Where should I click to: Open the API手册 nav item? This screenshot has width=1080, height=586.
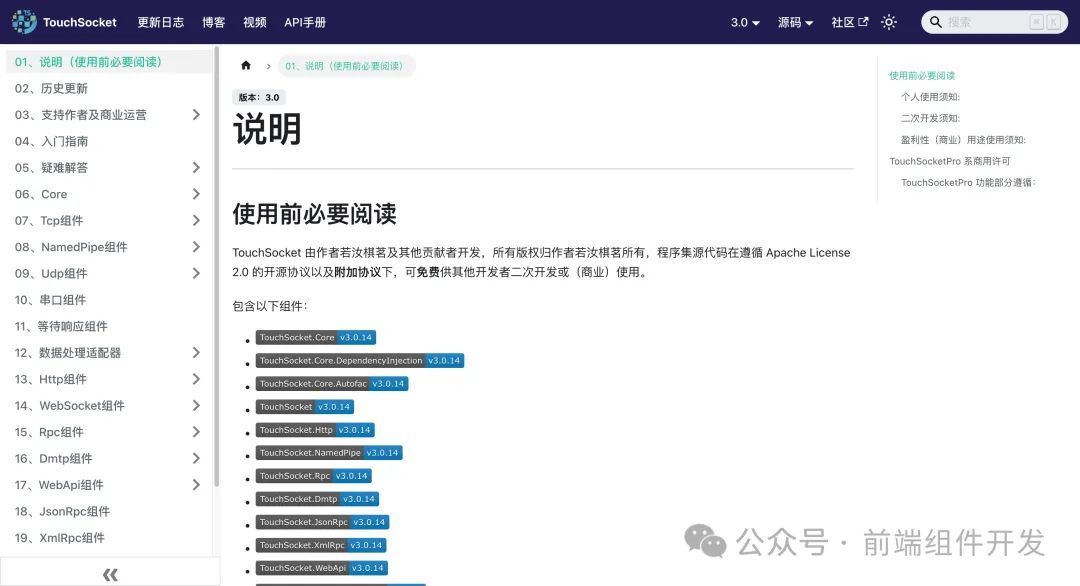pyautogui.click(x=305, y=22)
